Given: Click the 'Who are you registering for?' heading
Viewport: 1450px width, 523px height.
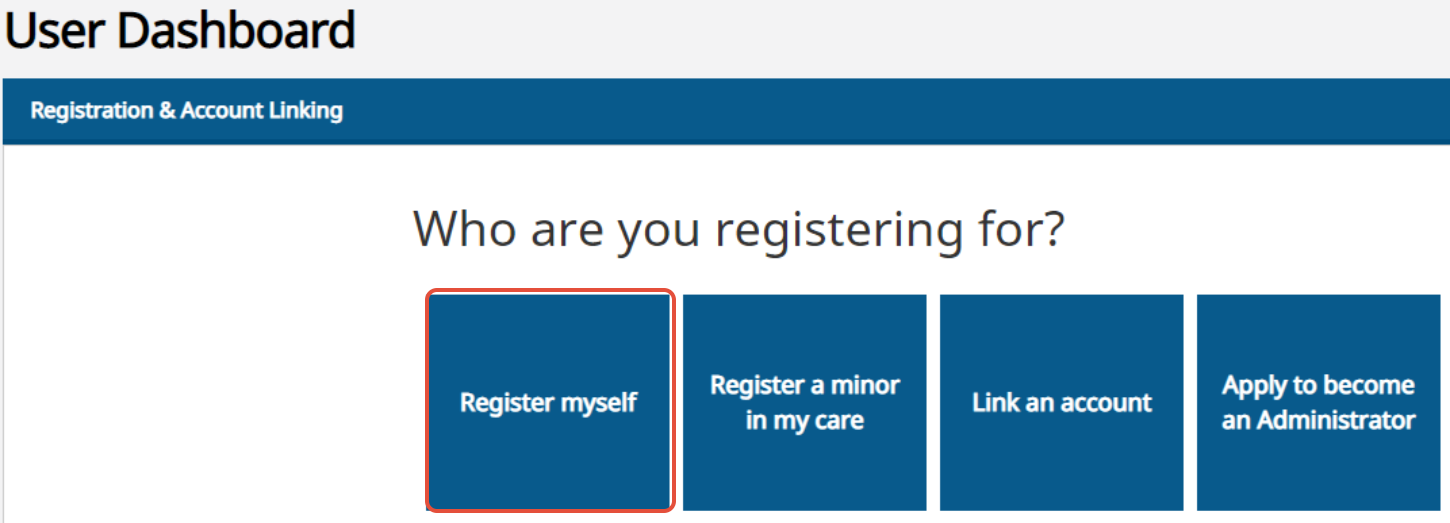Looking at the screenshot, I should (x=739, y=229).
